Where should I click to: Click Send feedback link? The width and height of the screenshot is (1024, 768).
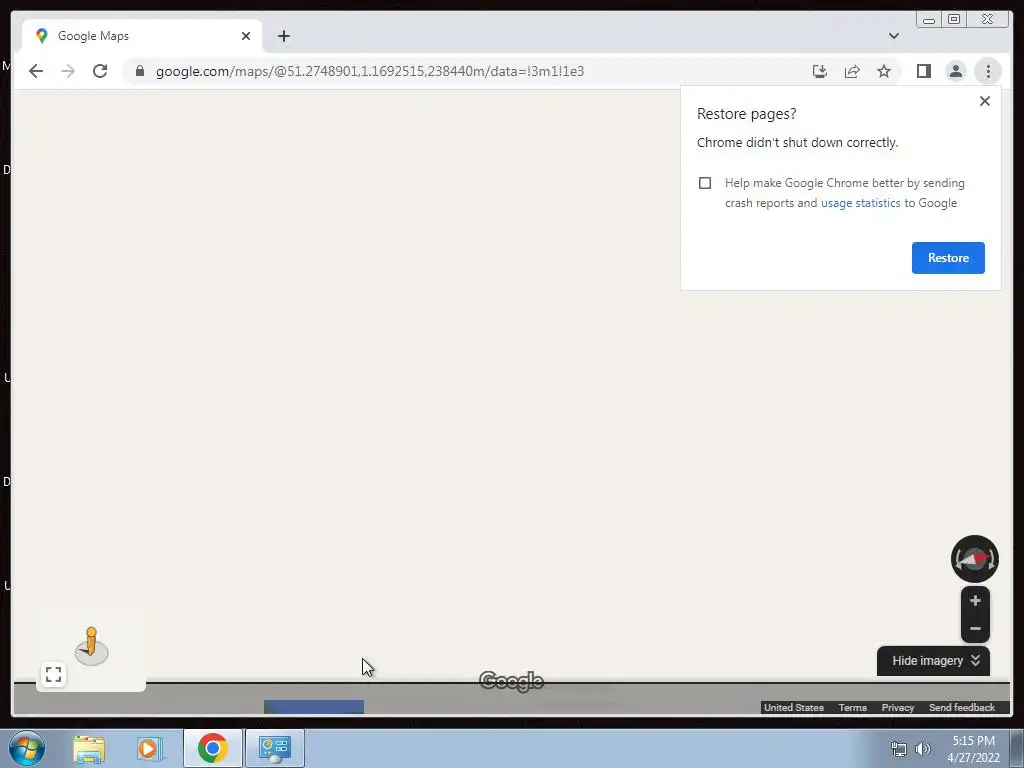click(x=961, y=708)
